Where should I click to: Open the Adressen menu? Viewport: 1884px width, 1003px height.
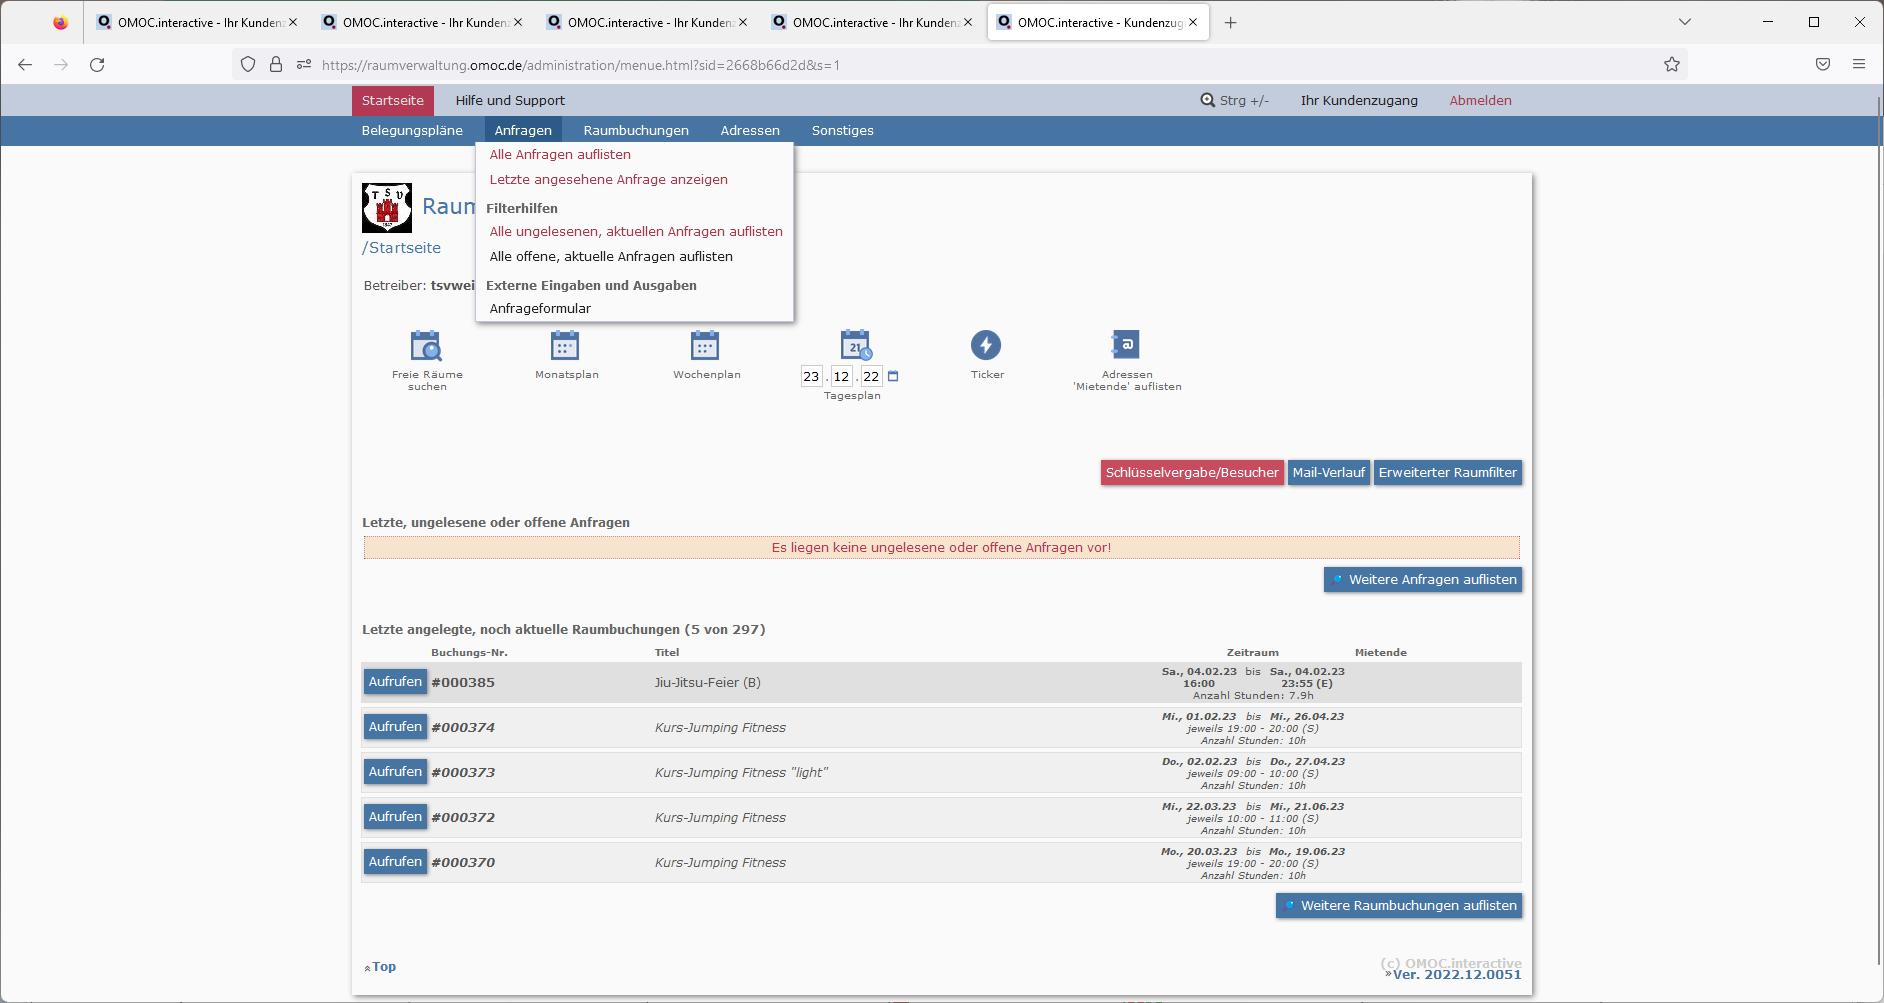(x=750, y=130)
